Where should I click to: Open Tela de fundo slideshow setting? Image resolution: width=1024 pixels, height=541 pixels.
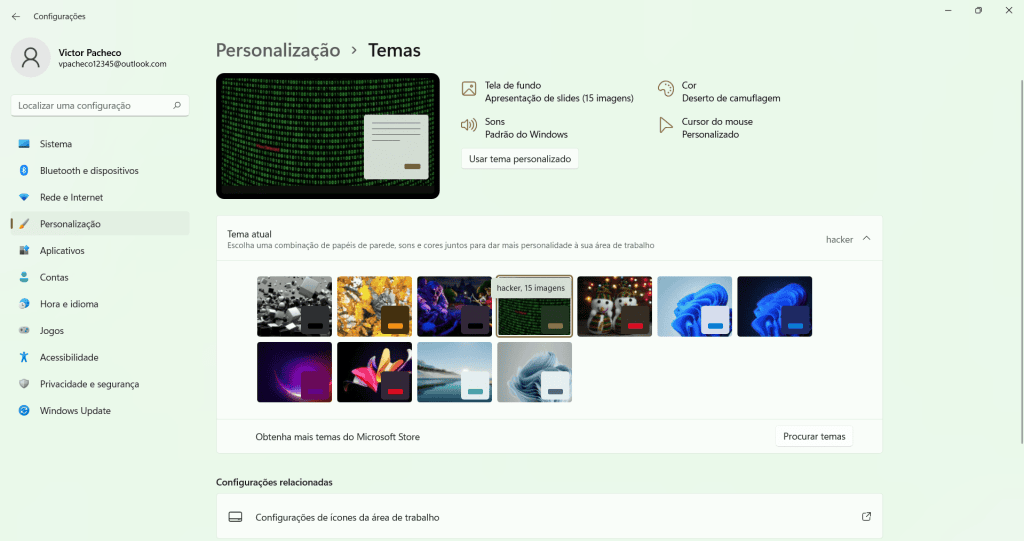point(547,91)
